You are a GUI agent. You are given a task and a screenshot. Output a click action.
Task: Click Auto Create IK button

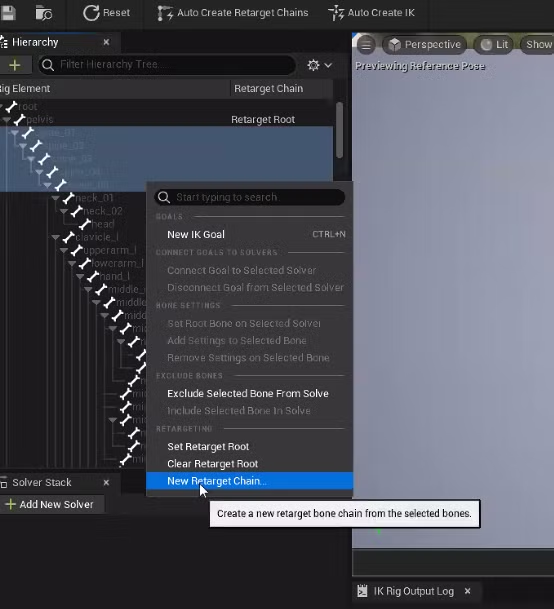[x=372, y=13]
